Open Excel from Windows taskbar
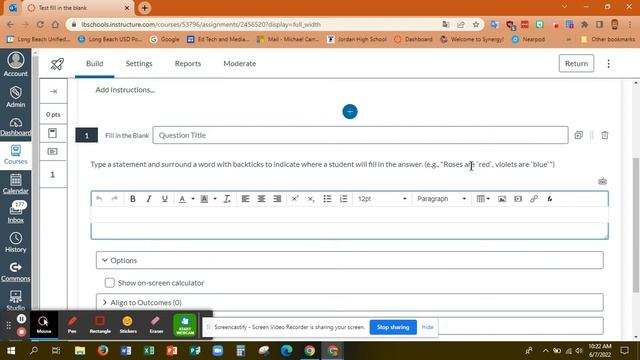This screenshot has width=640, height=360. pos(149,351)
